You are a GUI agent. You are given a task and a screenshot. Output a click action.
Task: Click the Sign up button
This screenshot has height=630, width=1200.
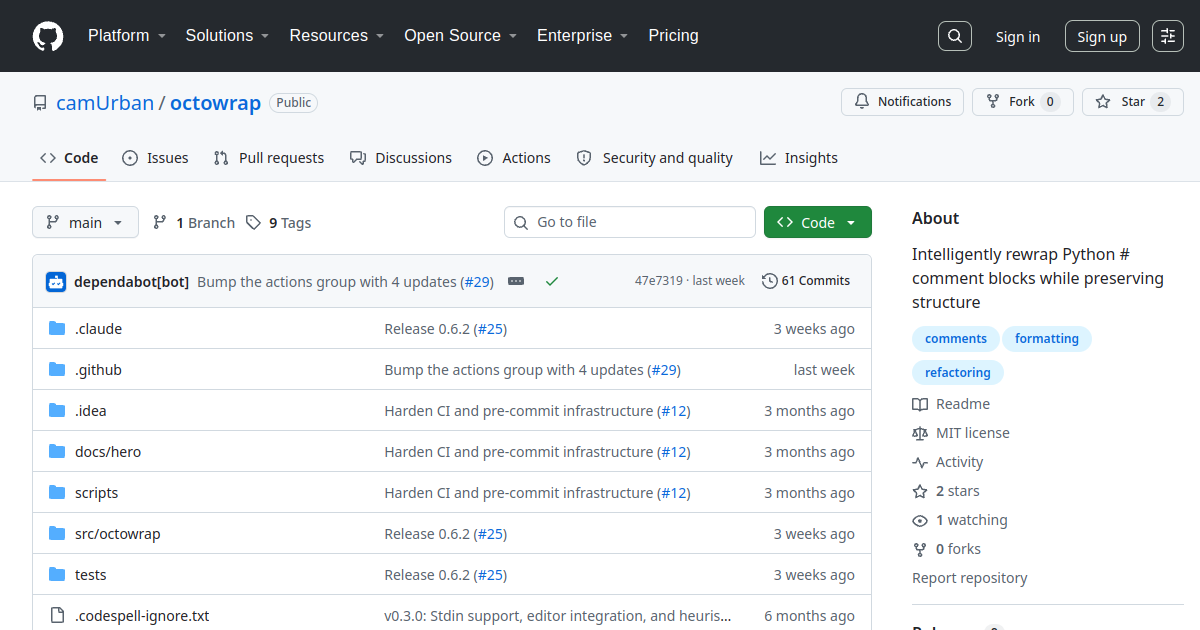click(x=1102, y=37)
